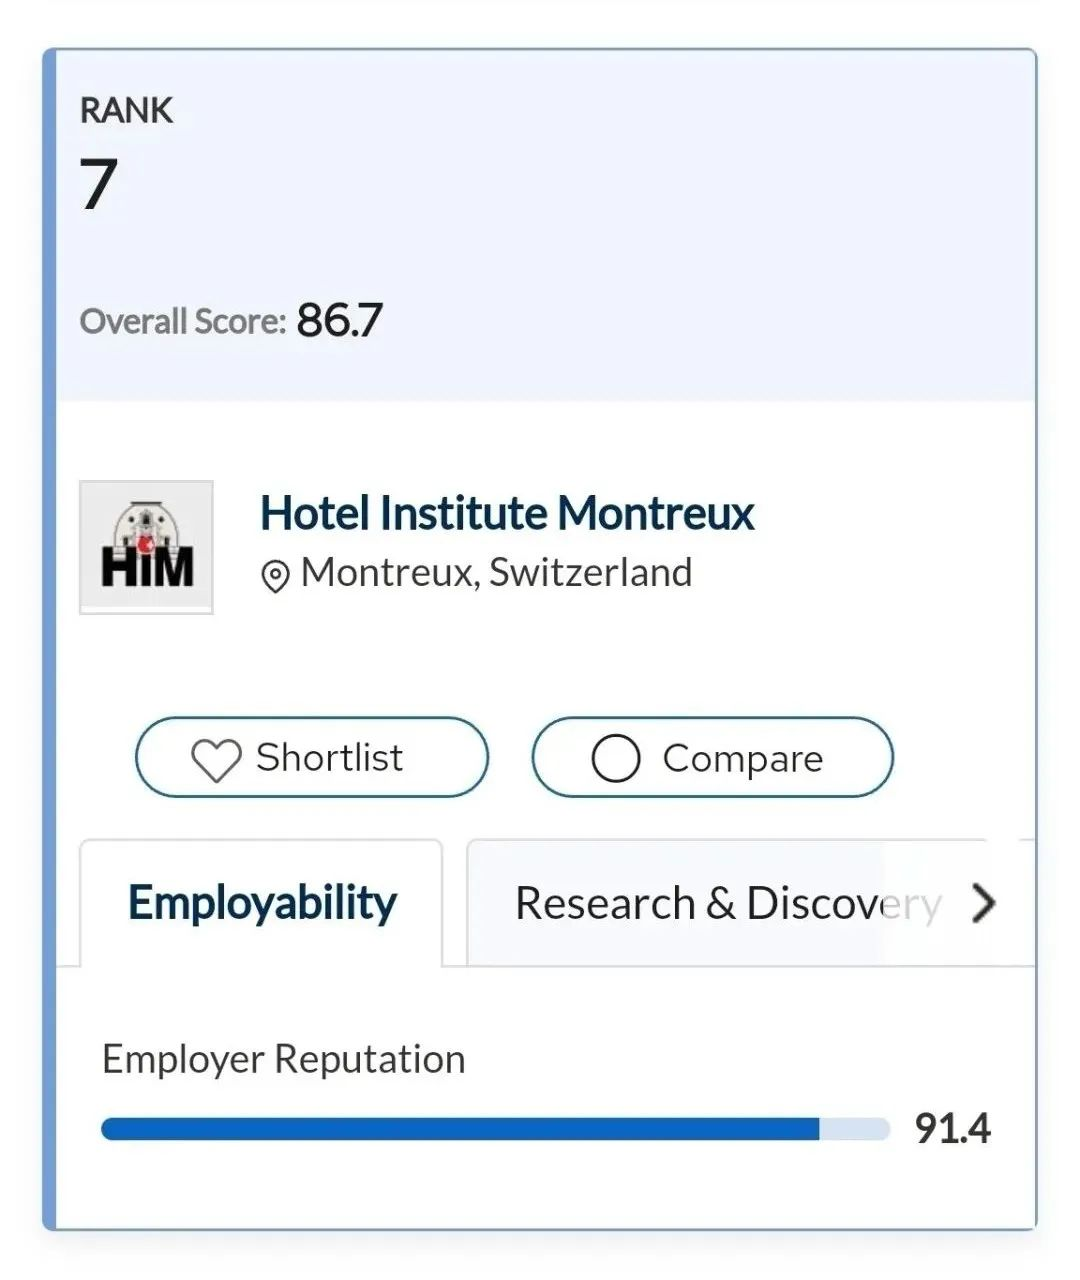Click the Employer Reputation label
The height and width of the screenshot is (1280, 1080).
284,1059
